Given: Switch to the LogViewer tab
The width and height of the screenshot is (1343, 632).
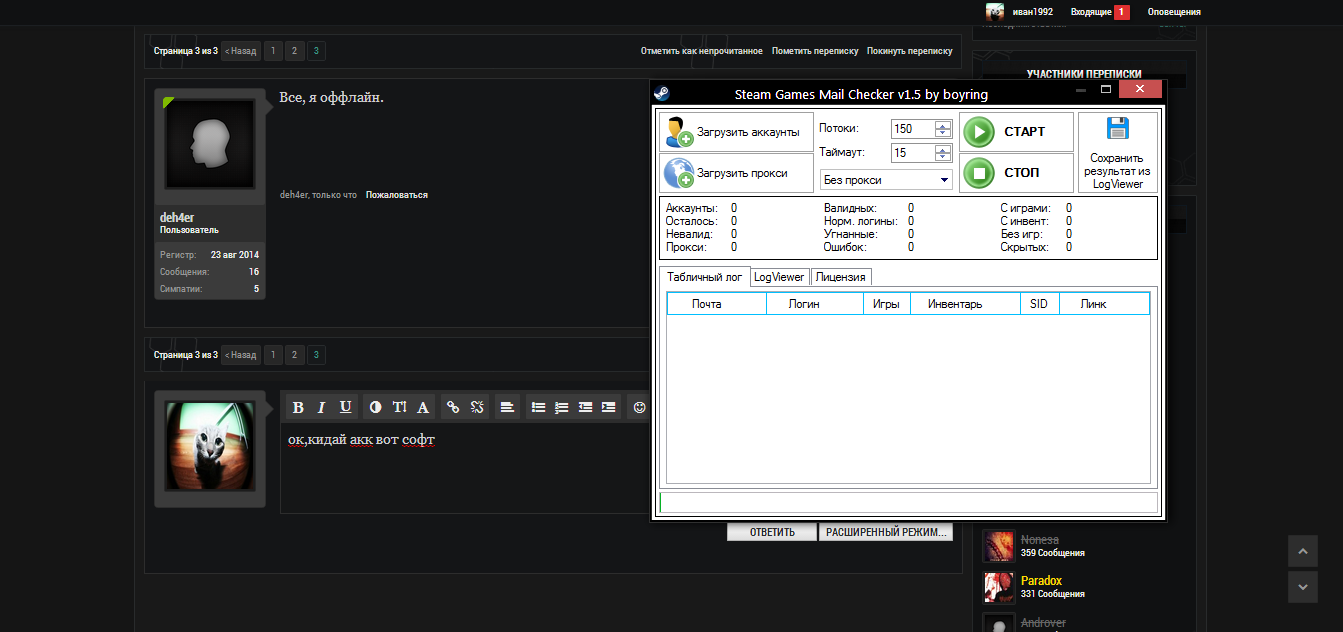Looking at the screenshot, I should pos(779,277).
